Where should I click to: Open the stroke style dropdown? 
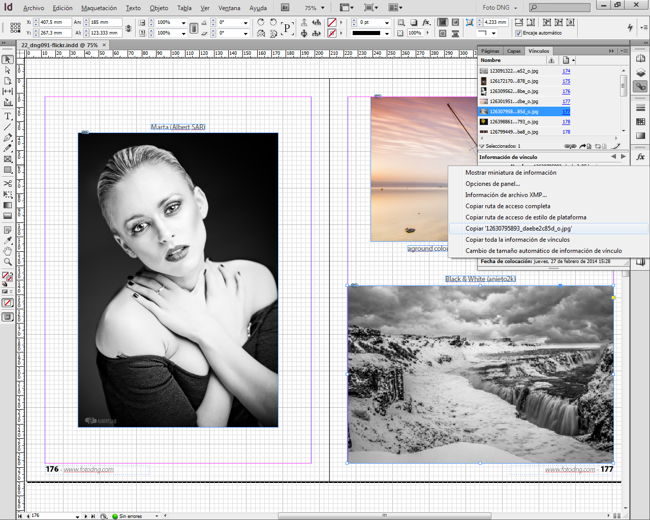tap(387, 33)
